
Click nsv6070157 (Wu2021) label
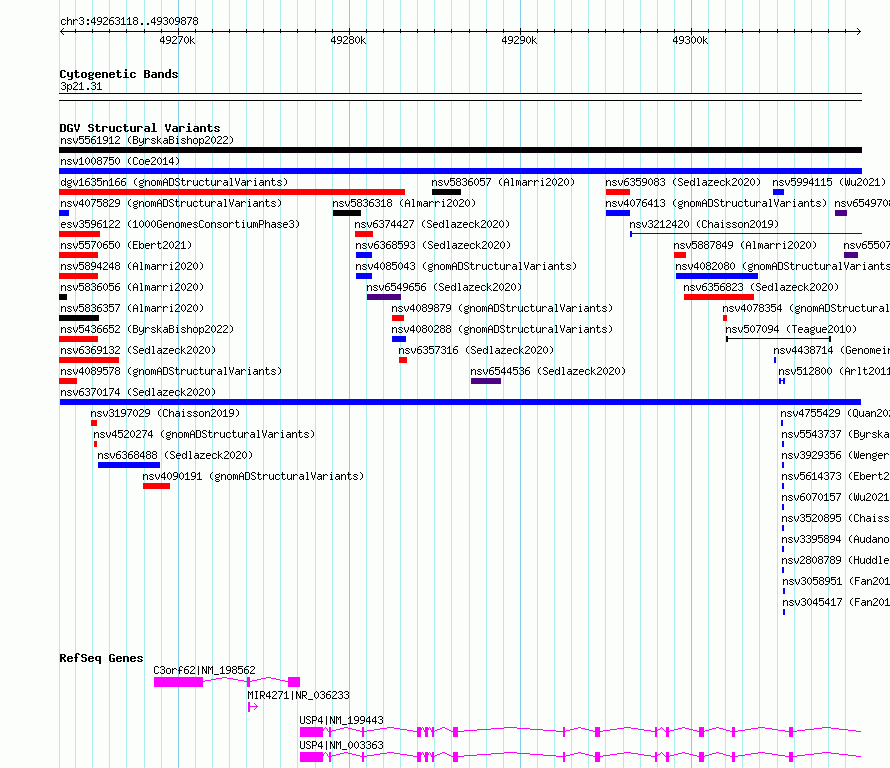[x=836, y=497]
